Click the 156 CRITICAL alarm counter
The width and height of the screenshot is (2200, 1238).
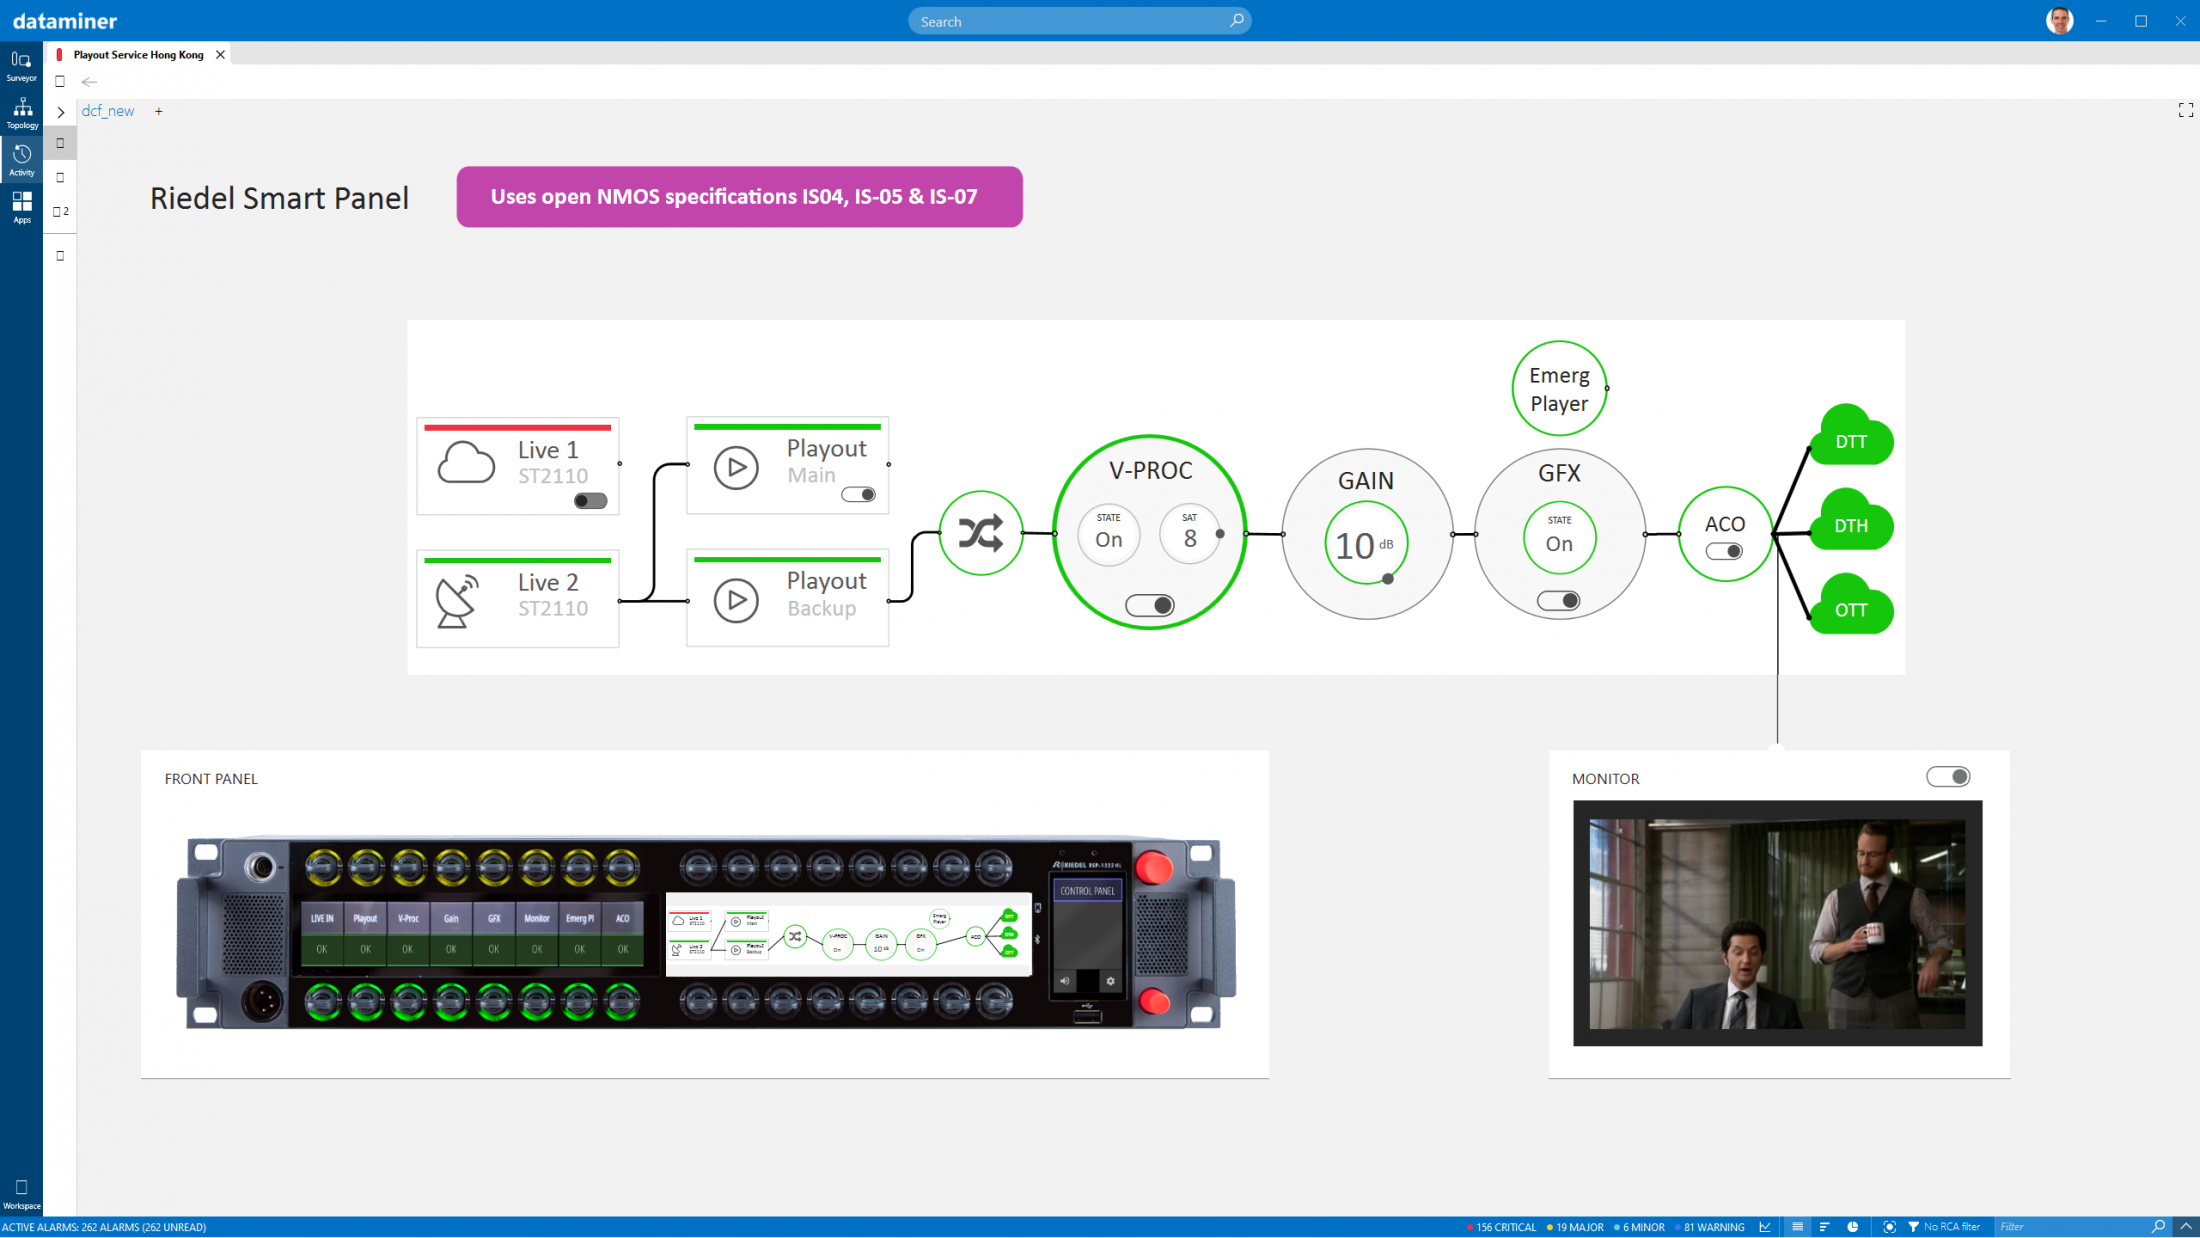pyautogui.click(x=1501, y=1227)
